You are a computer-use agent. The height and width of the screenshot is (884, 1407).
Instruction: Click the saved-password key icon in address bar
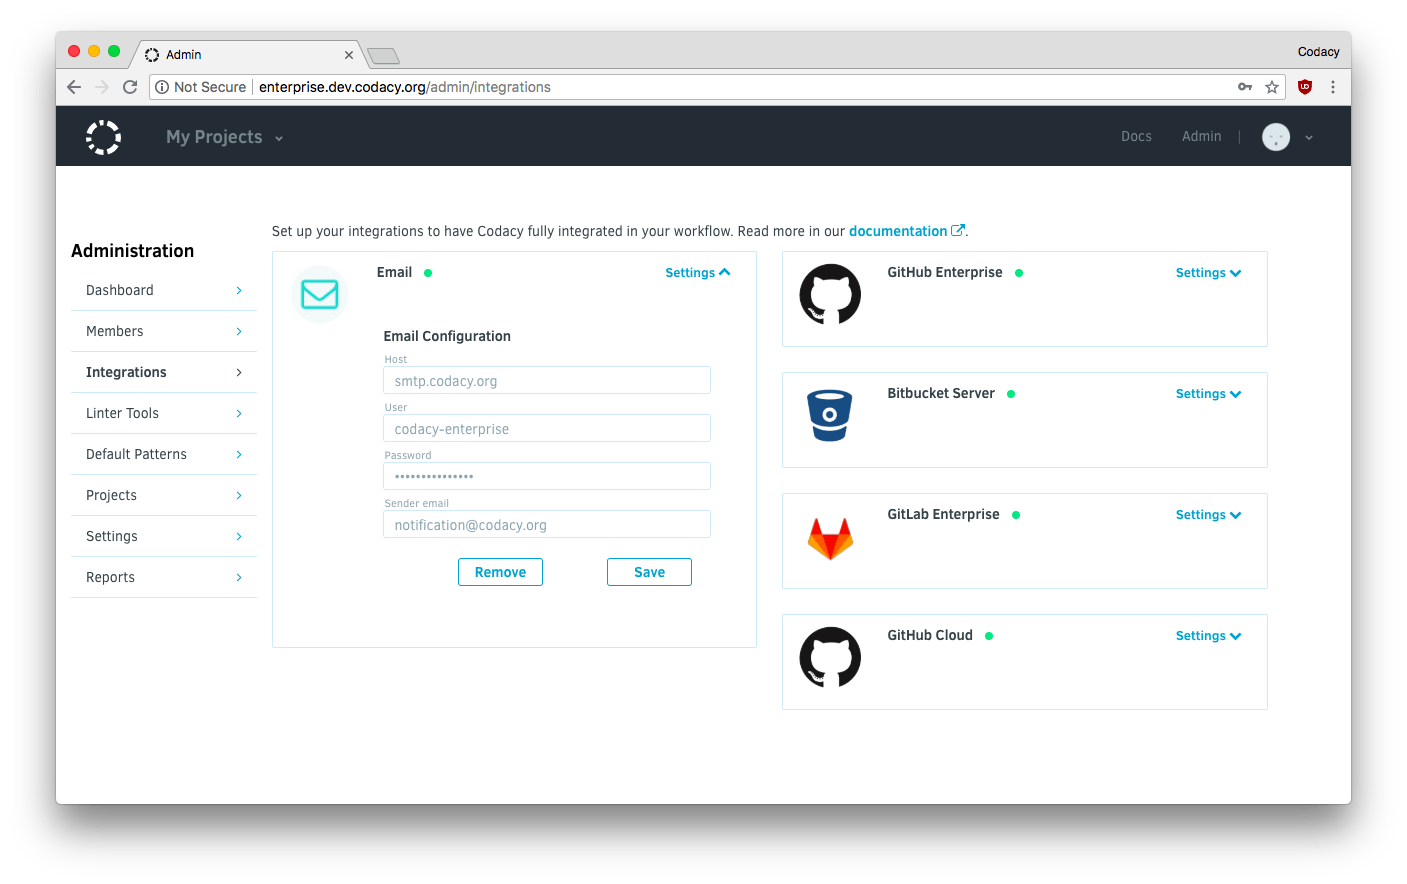[x=1245, y=87]
